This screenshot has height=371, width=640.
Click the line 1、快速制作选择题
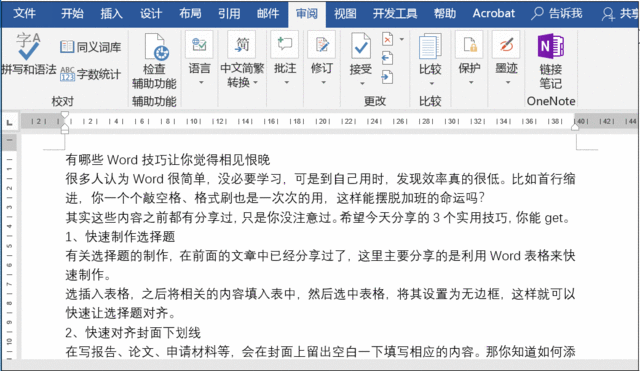pos(120,236)
